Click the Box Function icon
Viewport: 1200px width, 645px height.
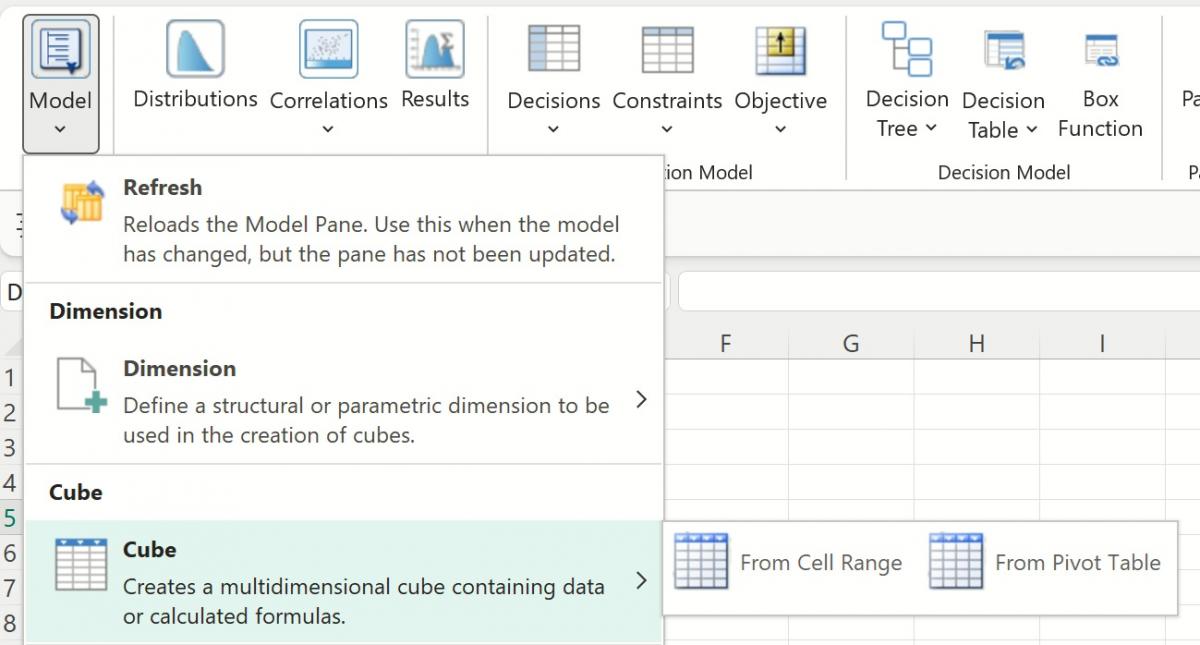coord(1100,50)
